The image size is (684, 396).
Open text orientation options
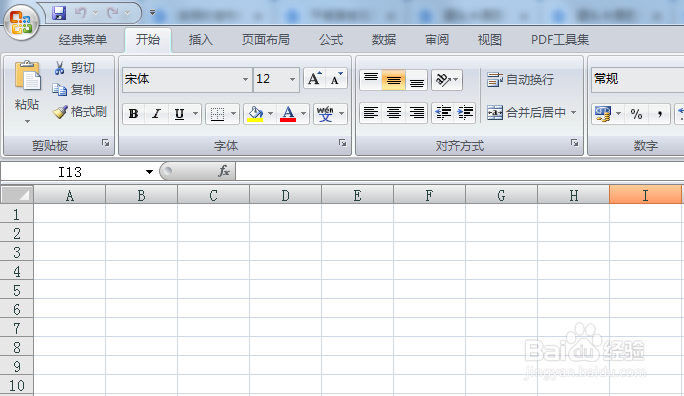point(446,79)
